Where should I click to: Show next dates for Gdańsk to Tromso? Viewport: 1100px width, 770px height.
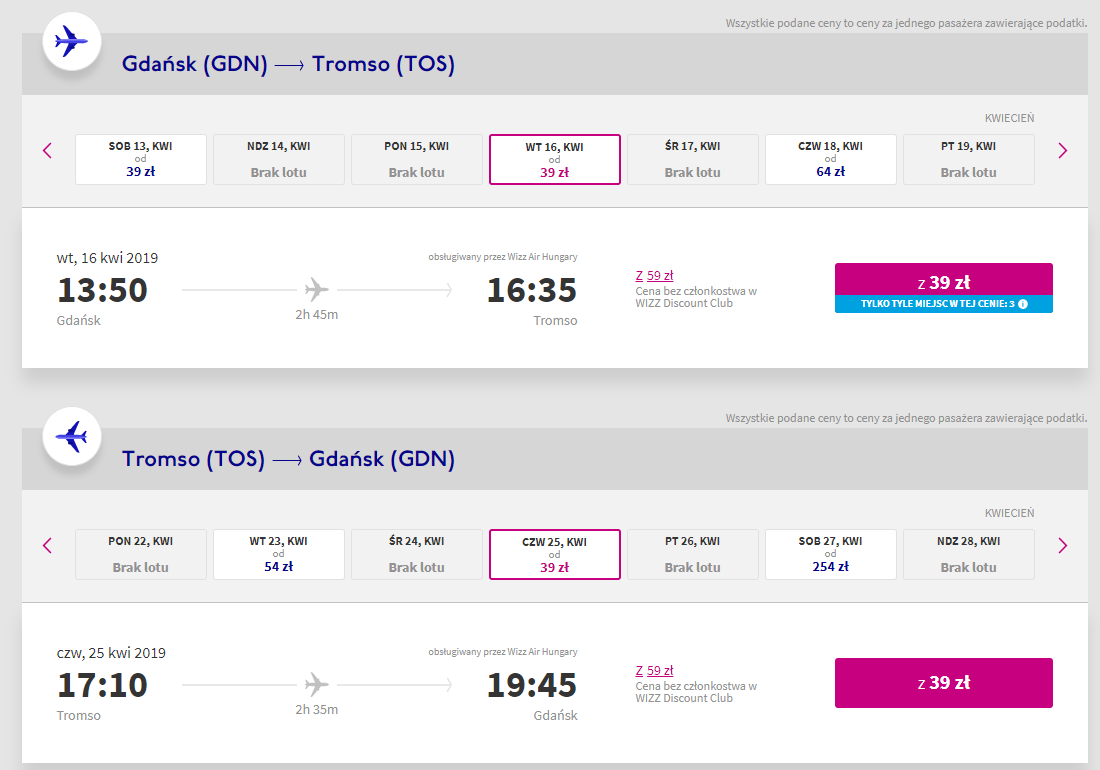(x=1062, y=151)
